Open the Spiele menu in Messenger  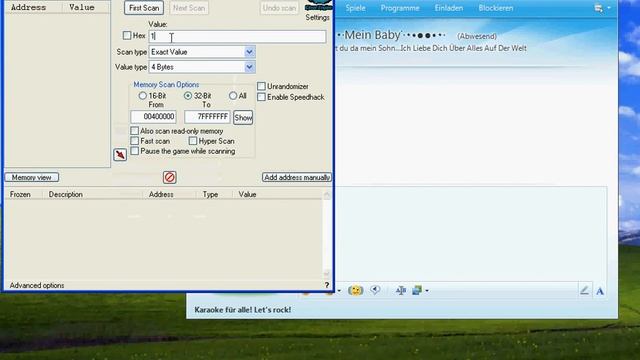(355, 8)
